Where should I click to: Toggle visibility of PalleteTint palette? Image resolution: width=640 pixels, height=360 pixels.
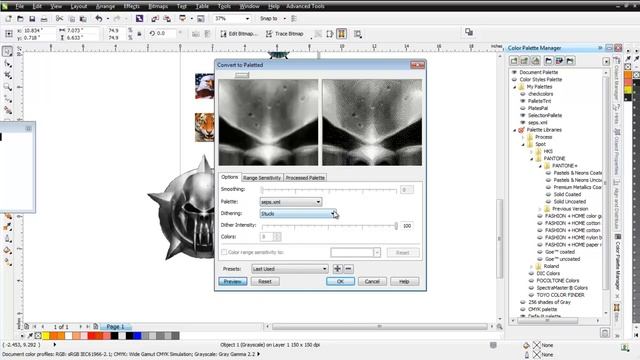point(523,101)
